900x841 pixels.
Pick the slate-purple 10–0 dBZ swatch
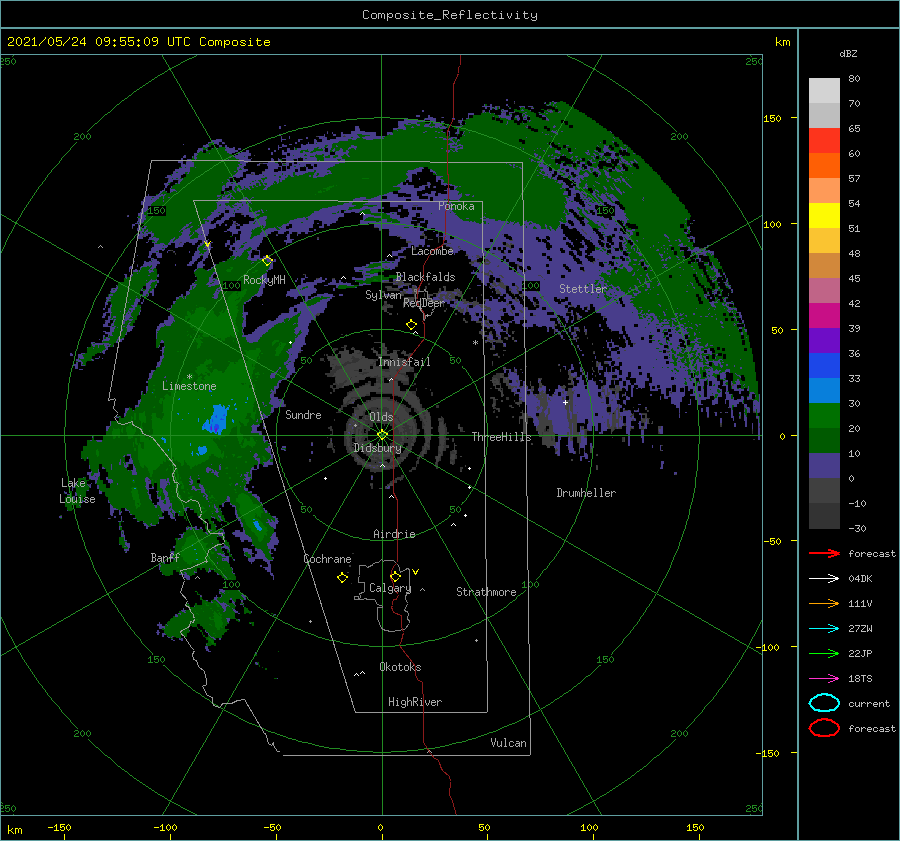pyautogui.click(x=824, y=466)
